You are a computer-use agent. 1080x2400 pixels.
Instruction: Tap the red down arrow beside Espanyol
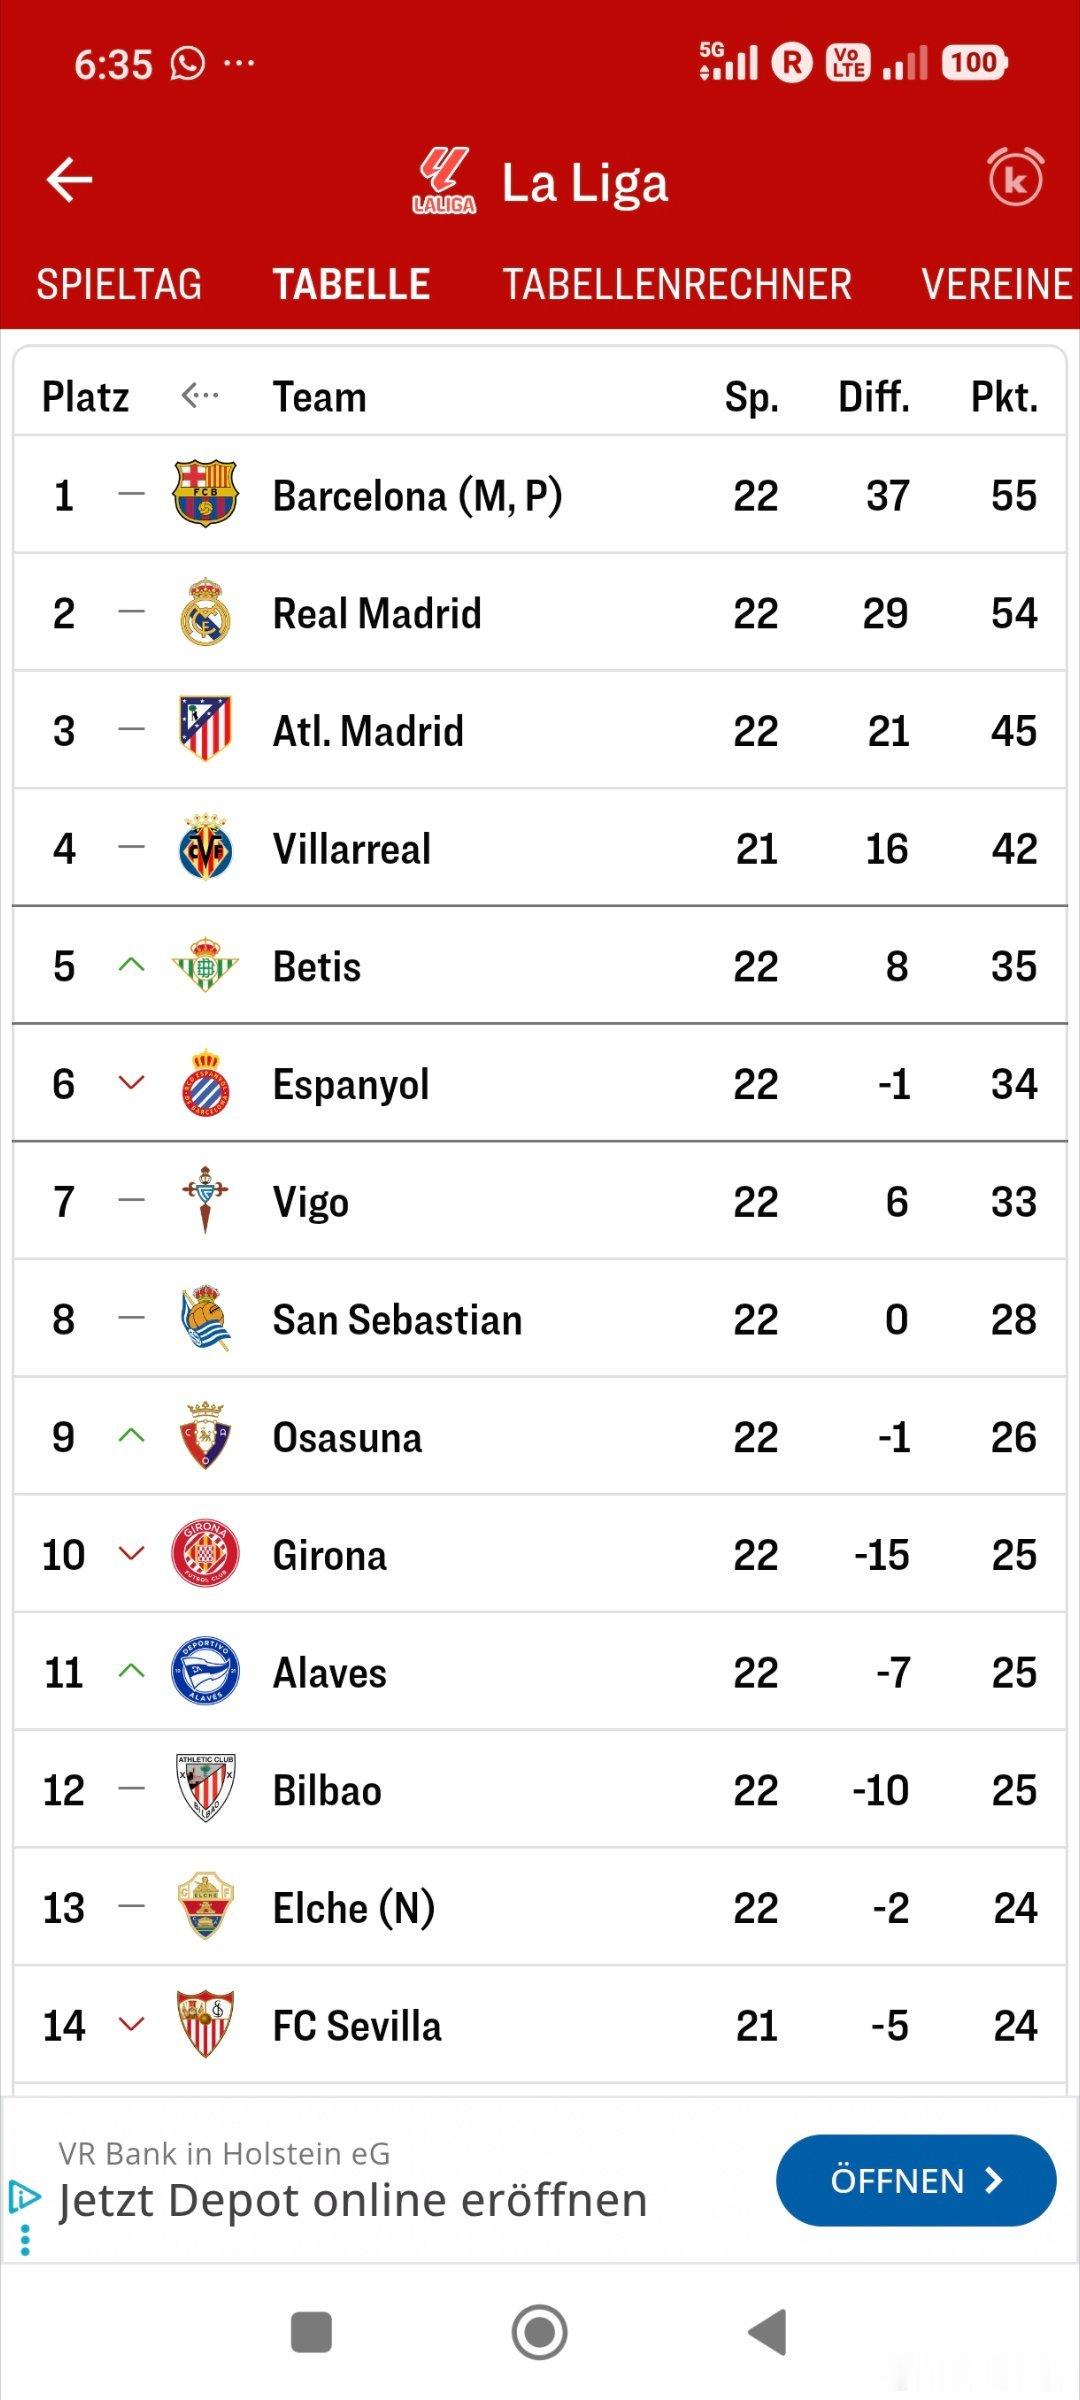131,1083
